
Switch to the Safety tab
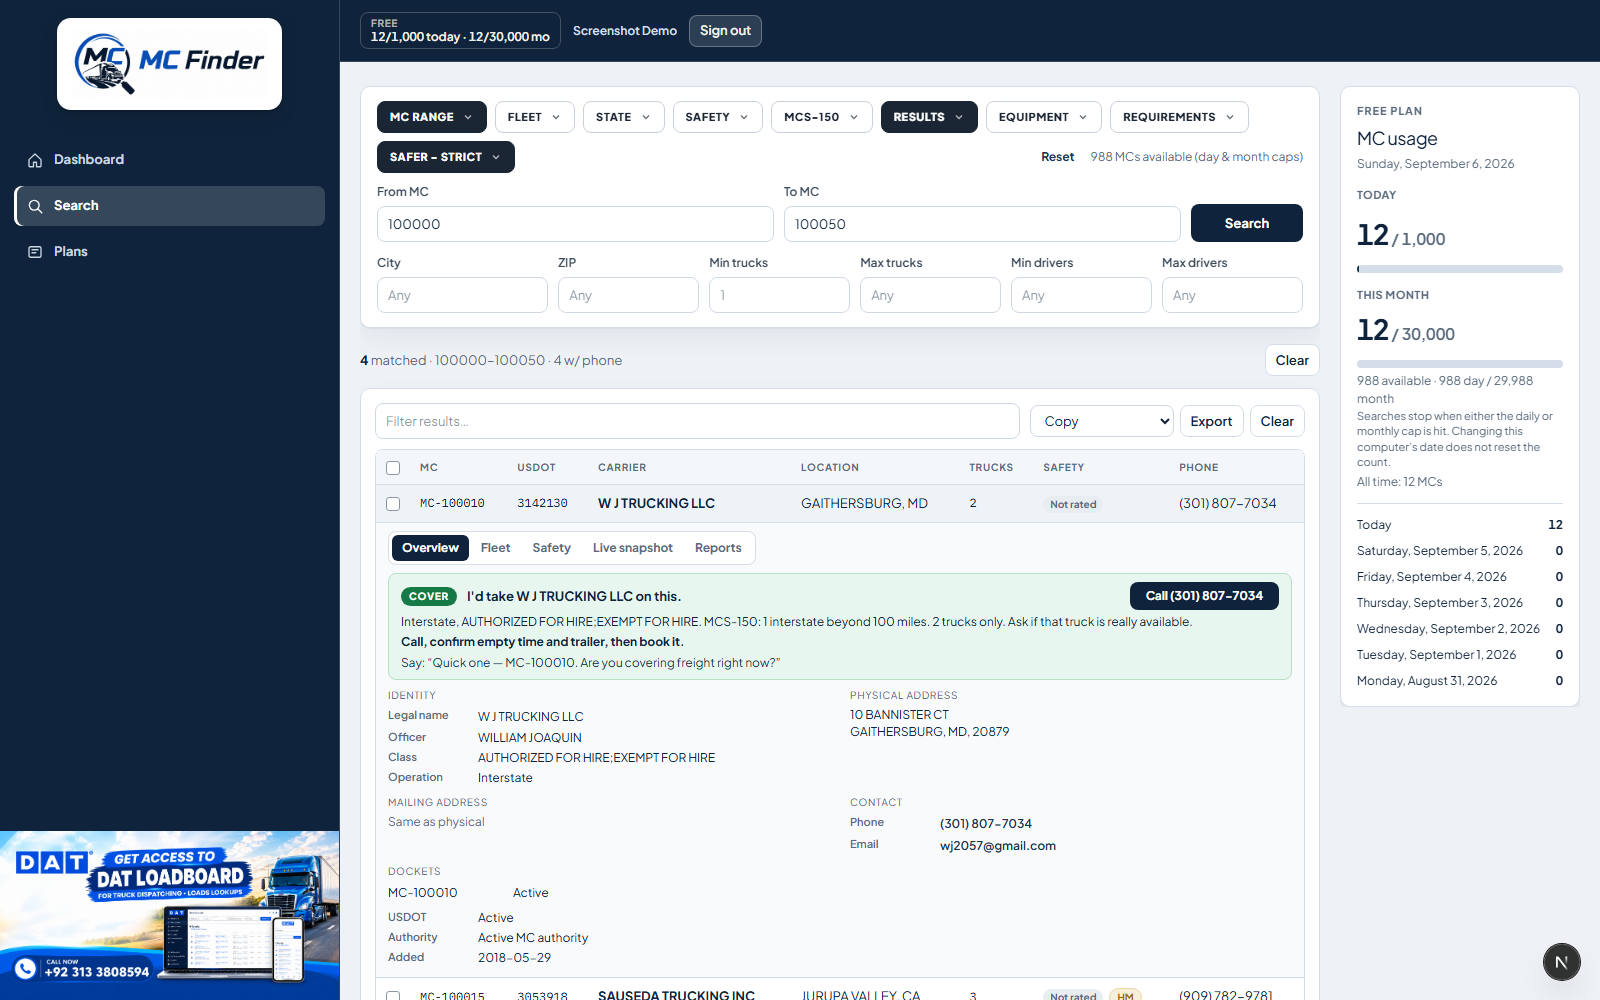click(x=551, y=548)
